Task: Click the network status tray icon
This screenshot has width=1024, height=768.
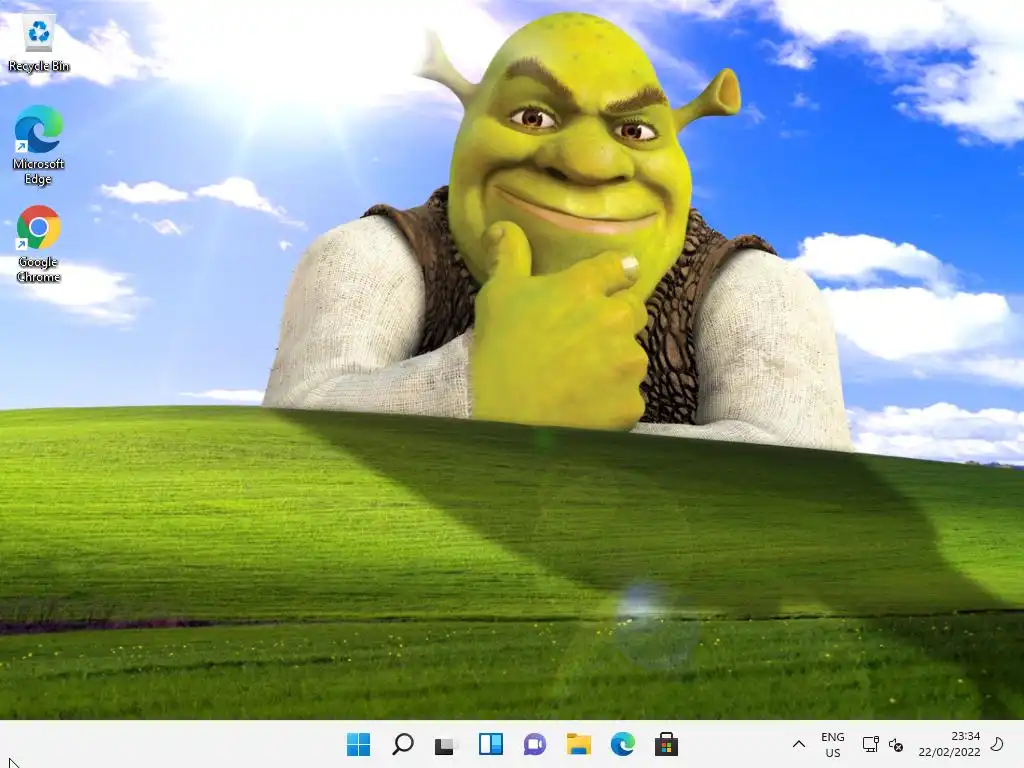Action: (871, 744)
